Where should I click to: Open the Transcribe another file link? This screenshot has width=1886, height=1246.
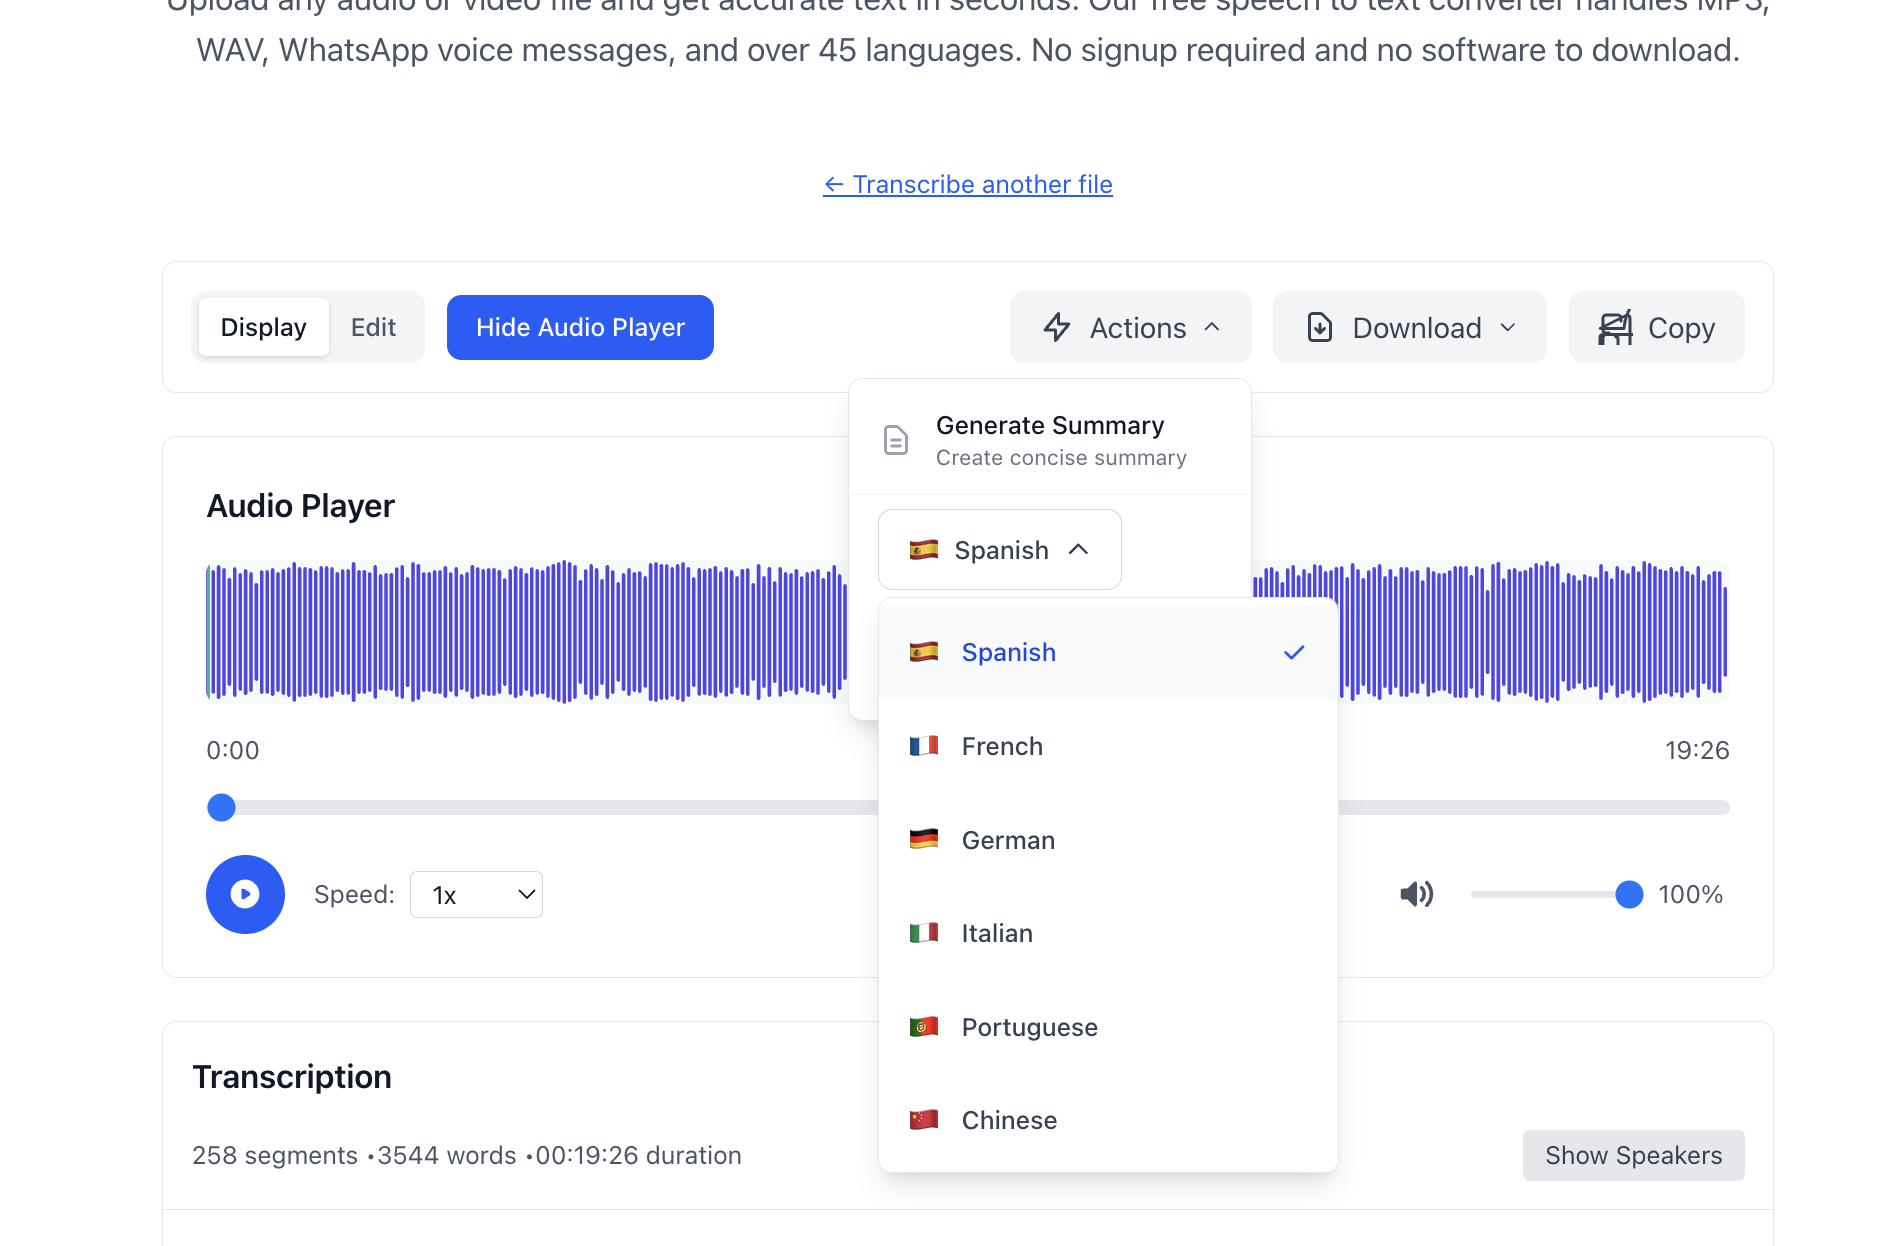tap(966, 184)
